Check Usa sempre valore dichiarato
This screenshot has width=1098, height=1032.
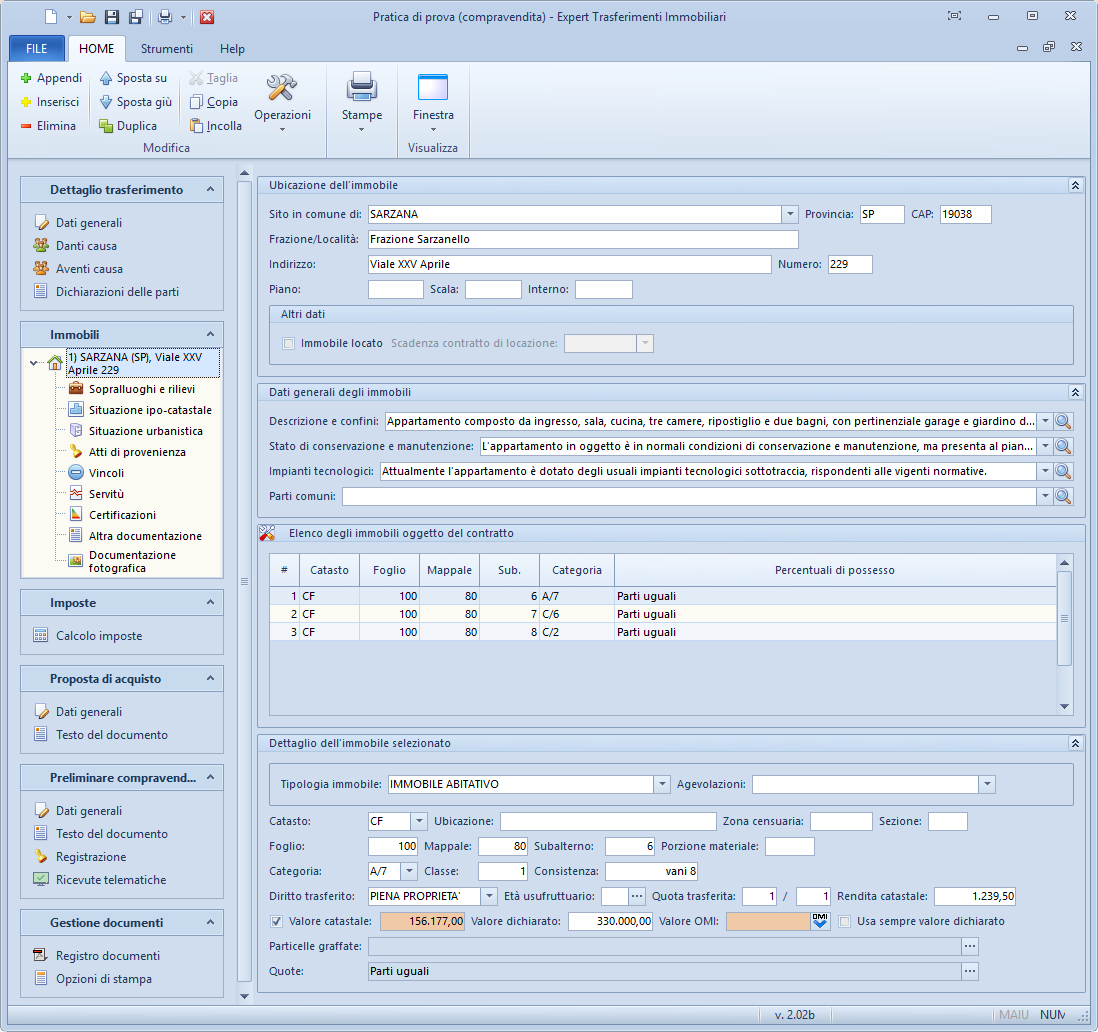pos(846,922)
